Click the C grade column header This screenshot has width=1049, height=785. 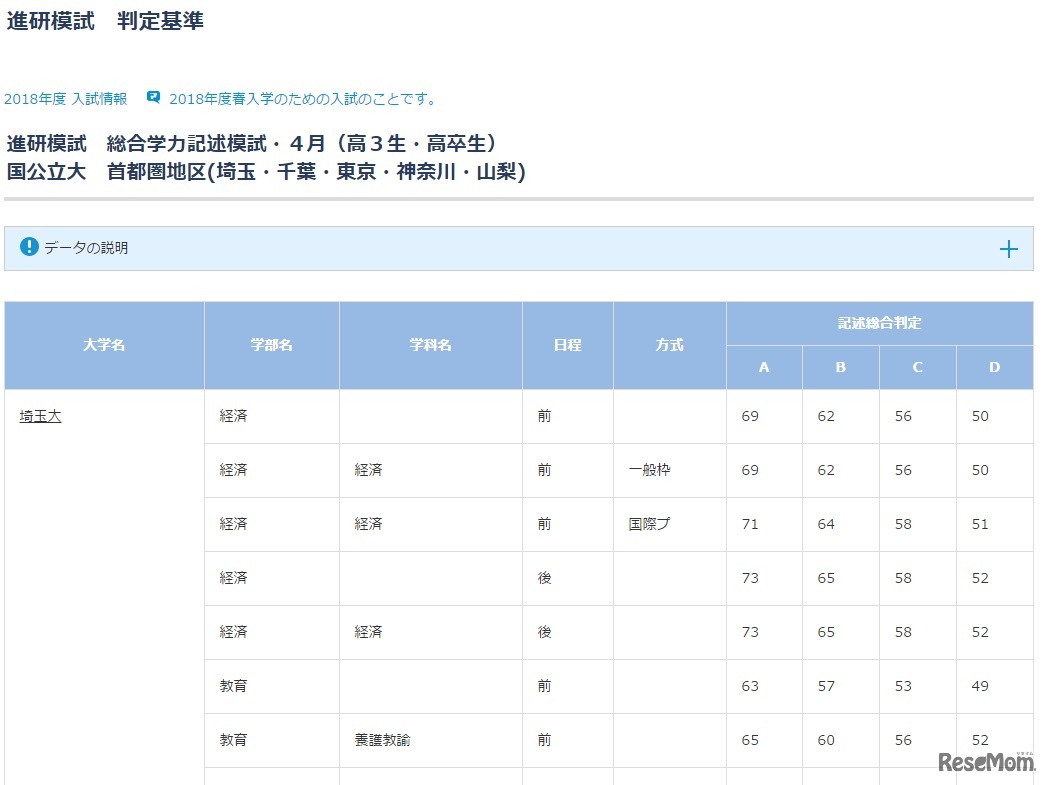917,367
